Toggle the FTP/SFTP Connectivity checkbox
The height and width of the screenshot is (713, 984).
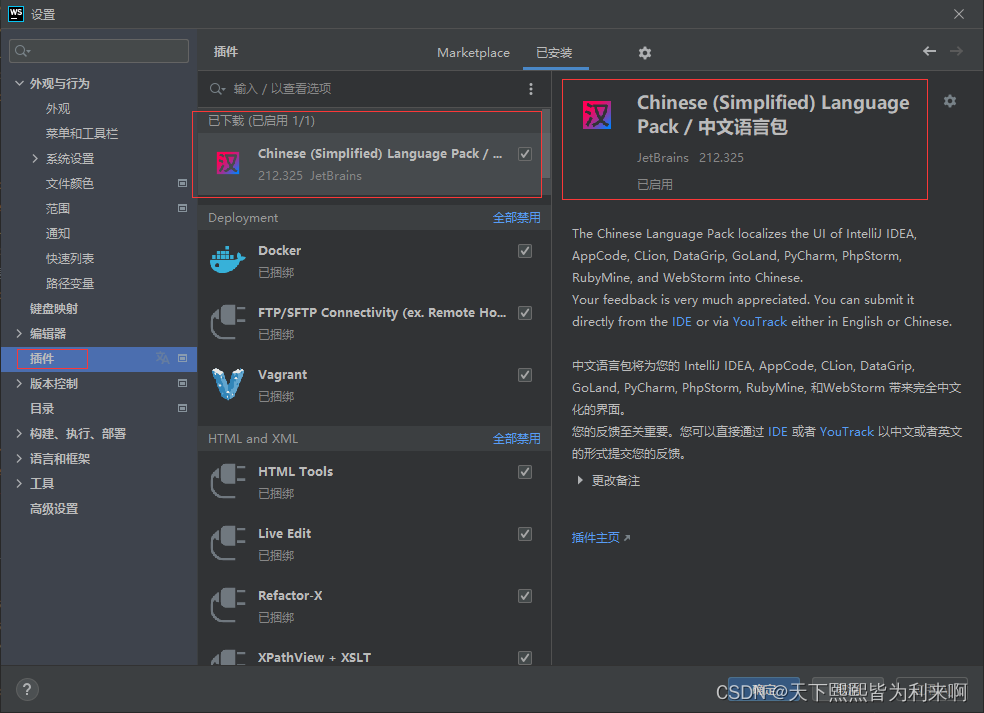525,313
